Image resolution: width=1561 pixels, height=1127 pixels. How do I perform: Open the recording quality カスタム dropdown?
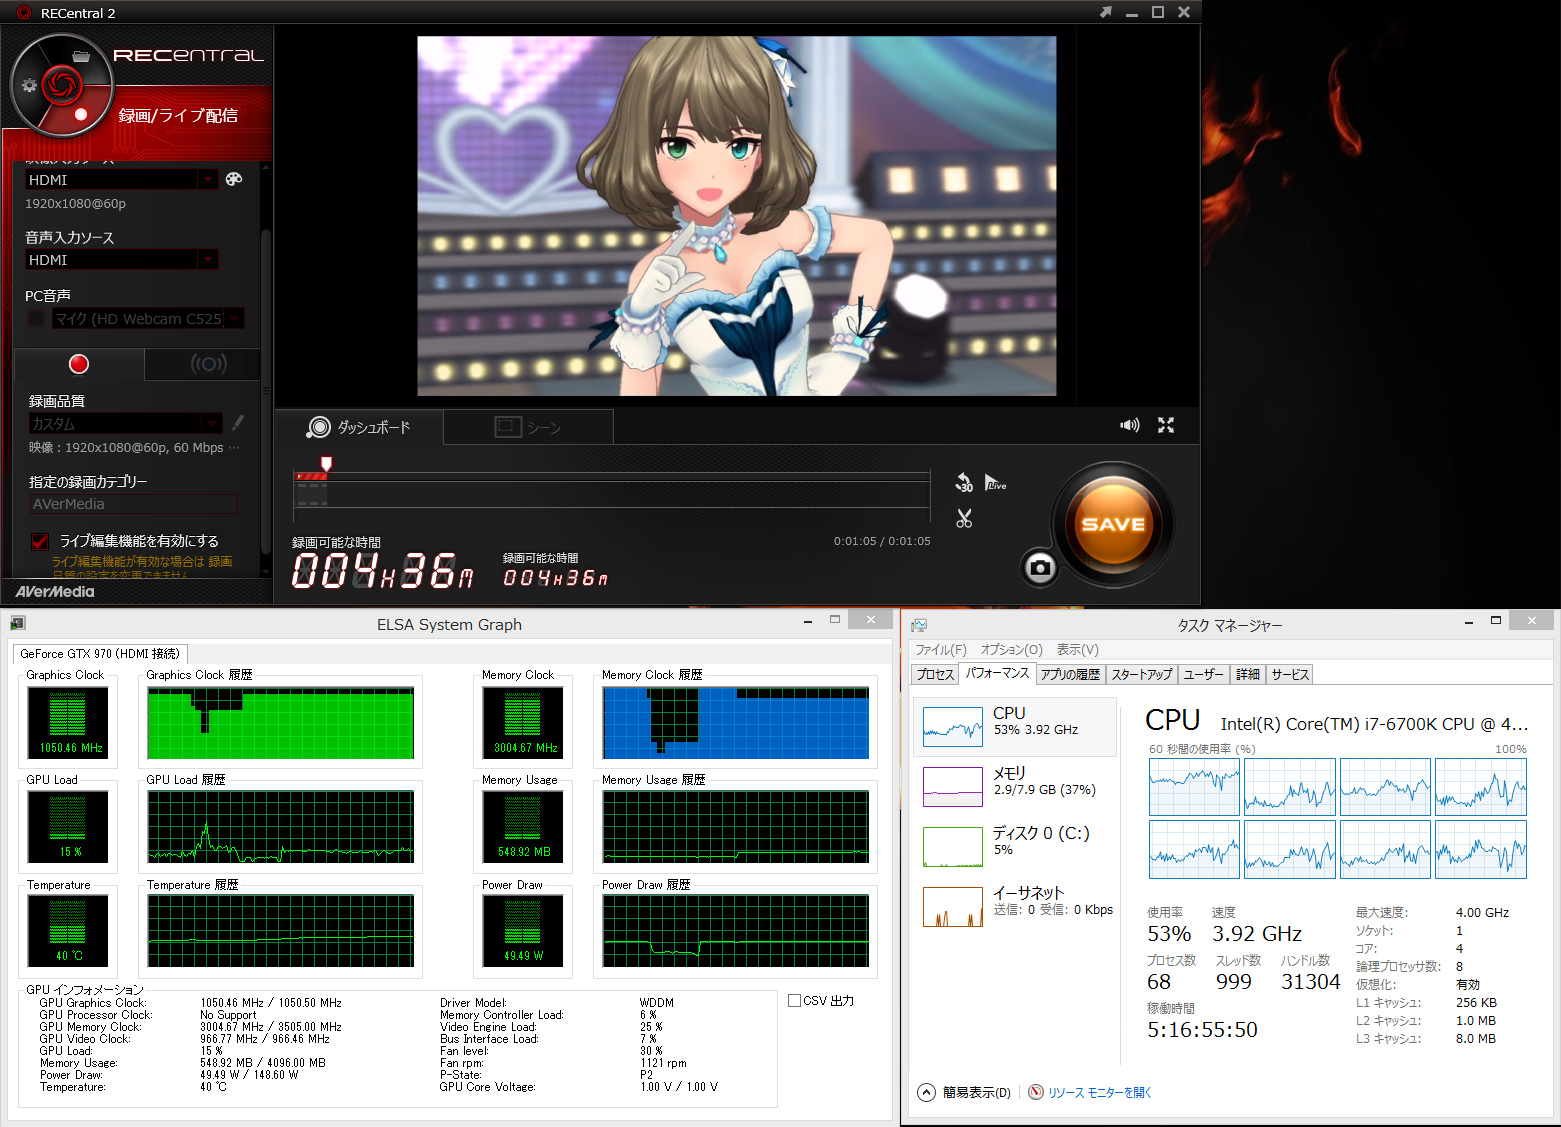[x=126, y=423]
